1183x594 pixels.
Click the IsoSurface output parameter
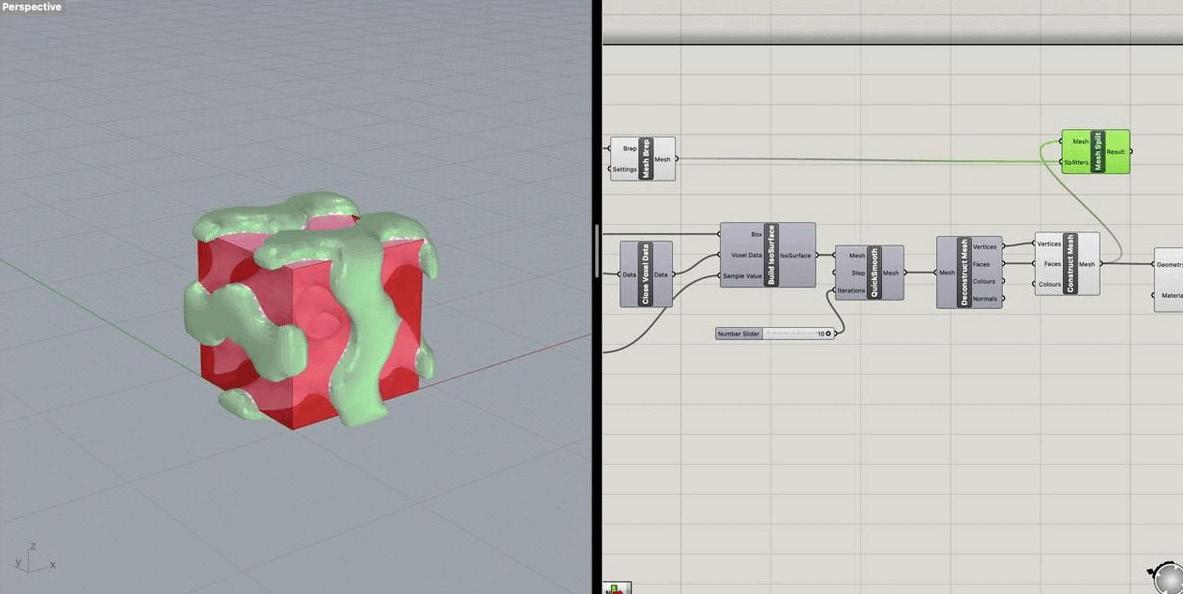[x=794, y=255]
